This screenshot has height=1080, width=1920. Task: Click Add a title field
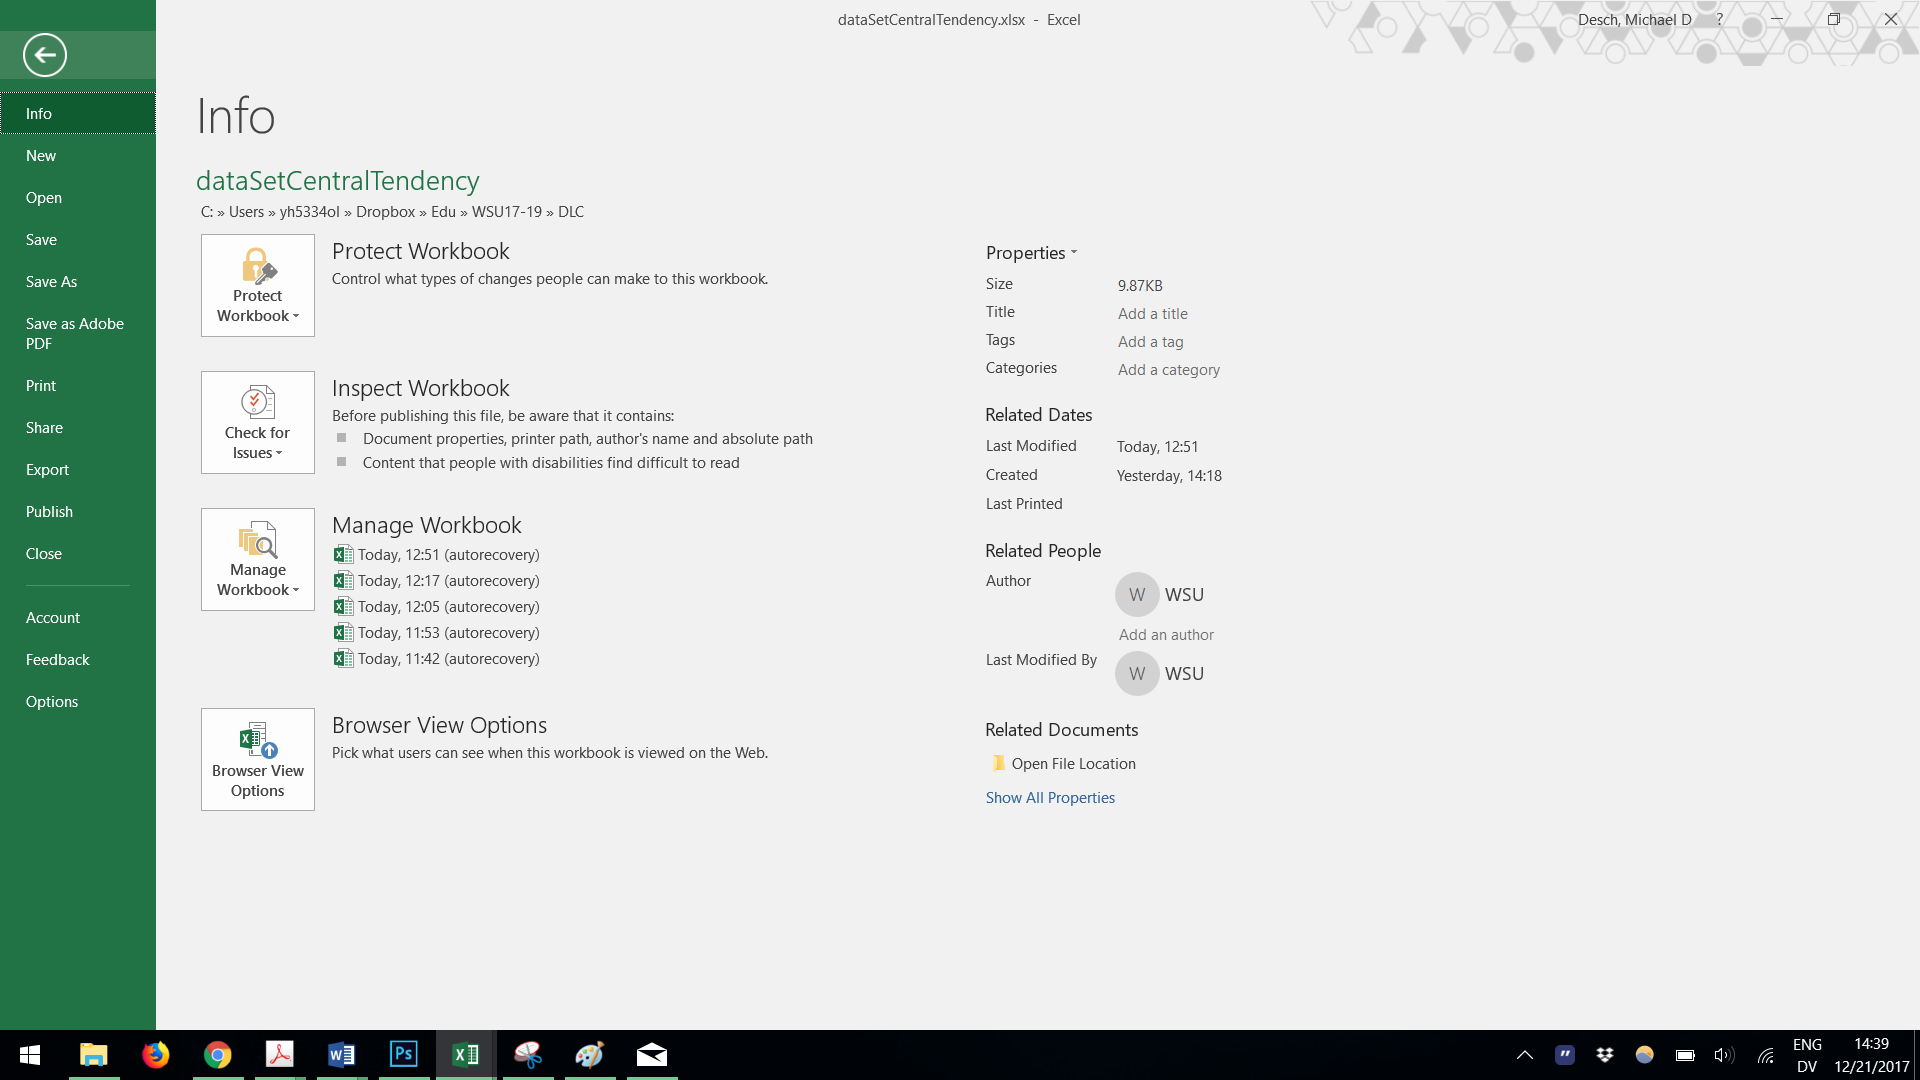[1152, 314]
